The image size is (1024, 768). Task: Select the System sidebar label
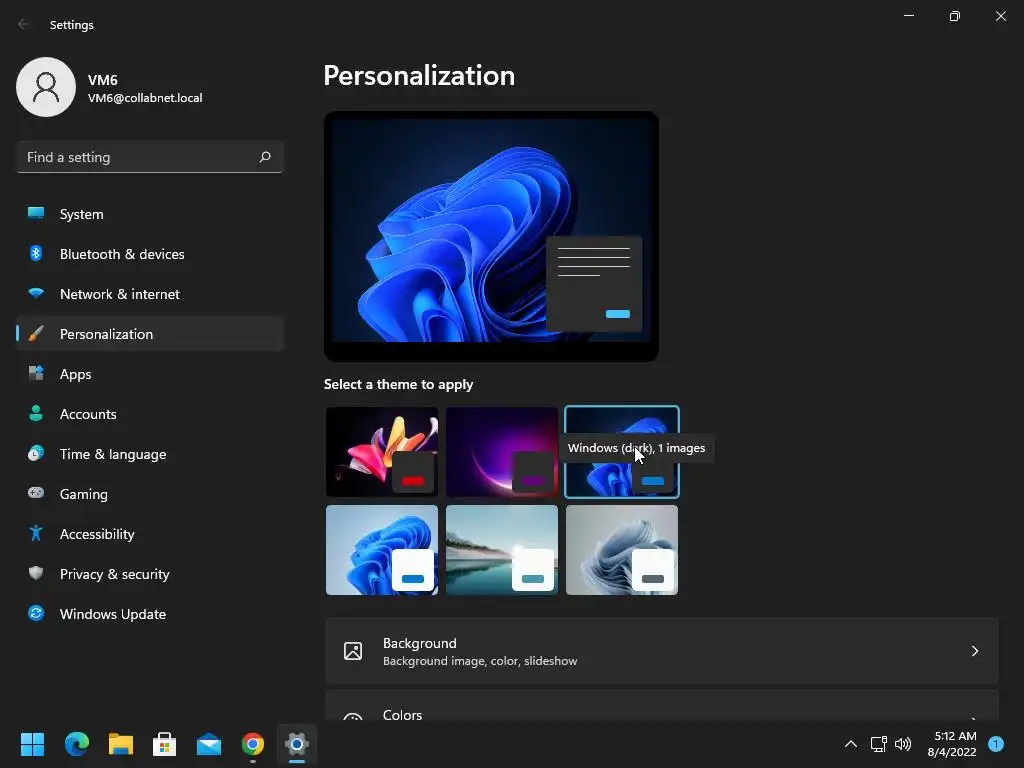[x=82, y=214]
